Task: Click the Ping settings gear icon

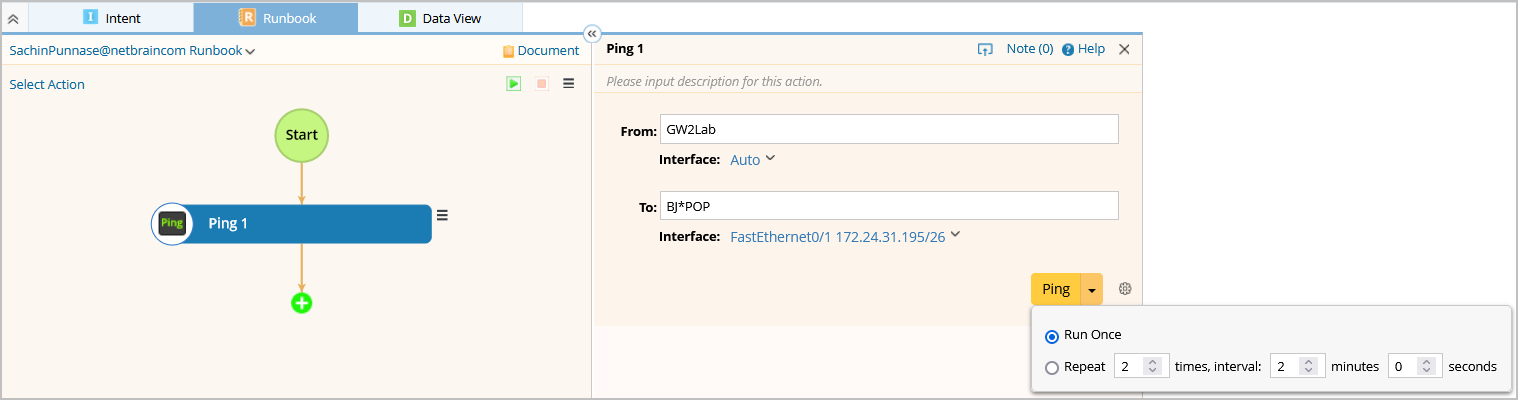Action: (x=1125, y=289)
